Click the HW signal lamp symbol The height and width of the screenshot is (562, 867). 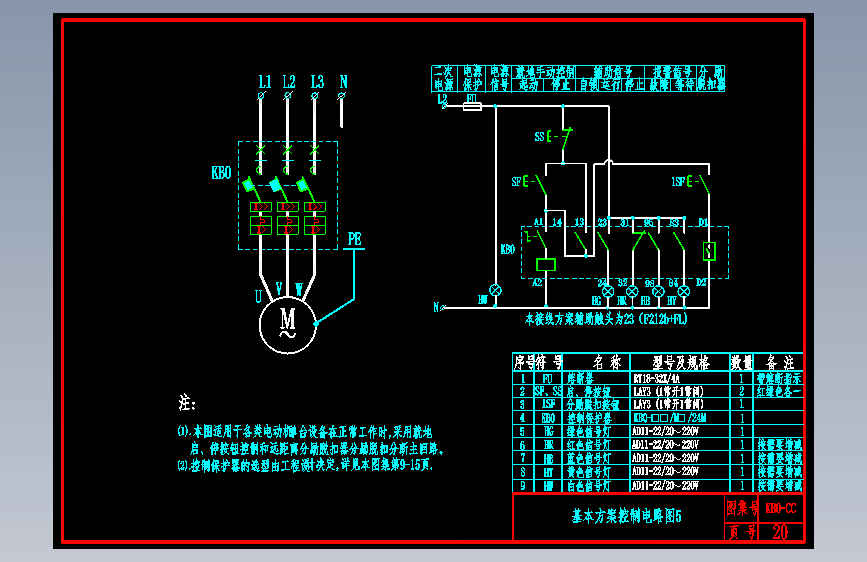coord(495,290)
